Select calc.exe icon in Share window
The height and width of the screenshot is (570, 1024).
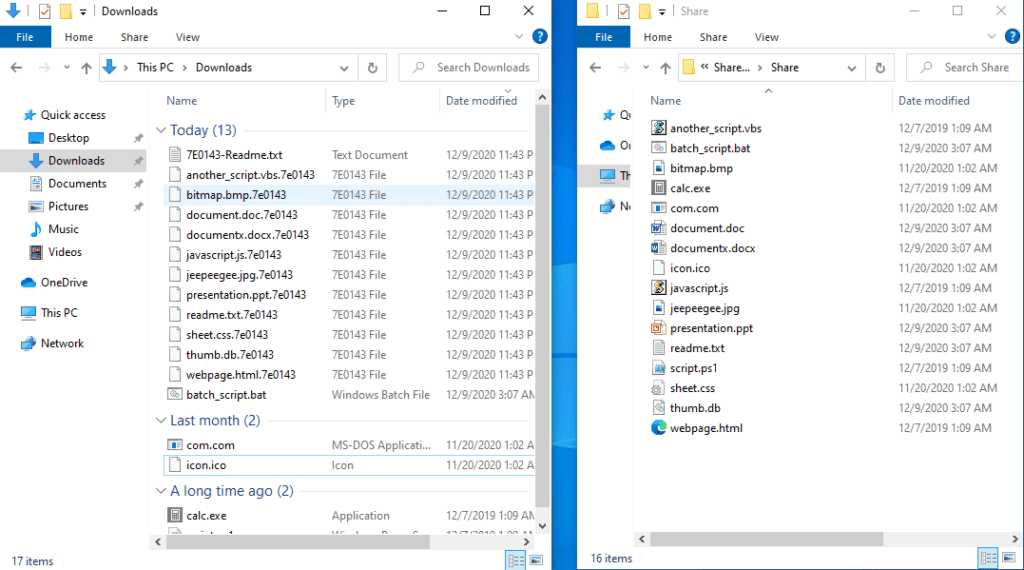pyautogui.click(x=658, y=188)
